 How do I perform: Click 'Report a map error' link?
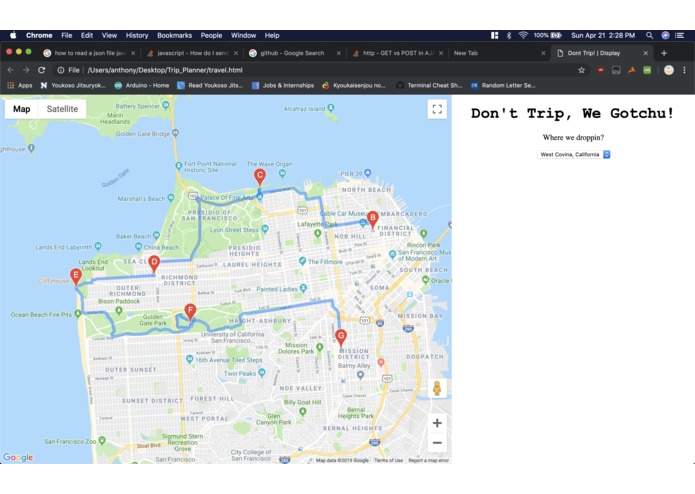429,460
